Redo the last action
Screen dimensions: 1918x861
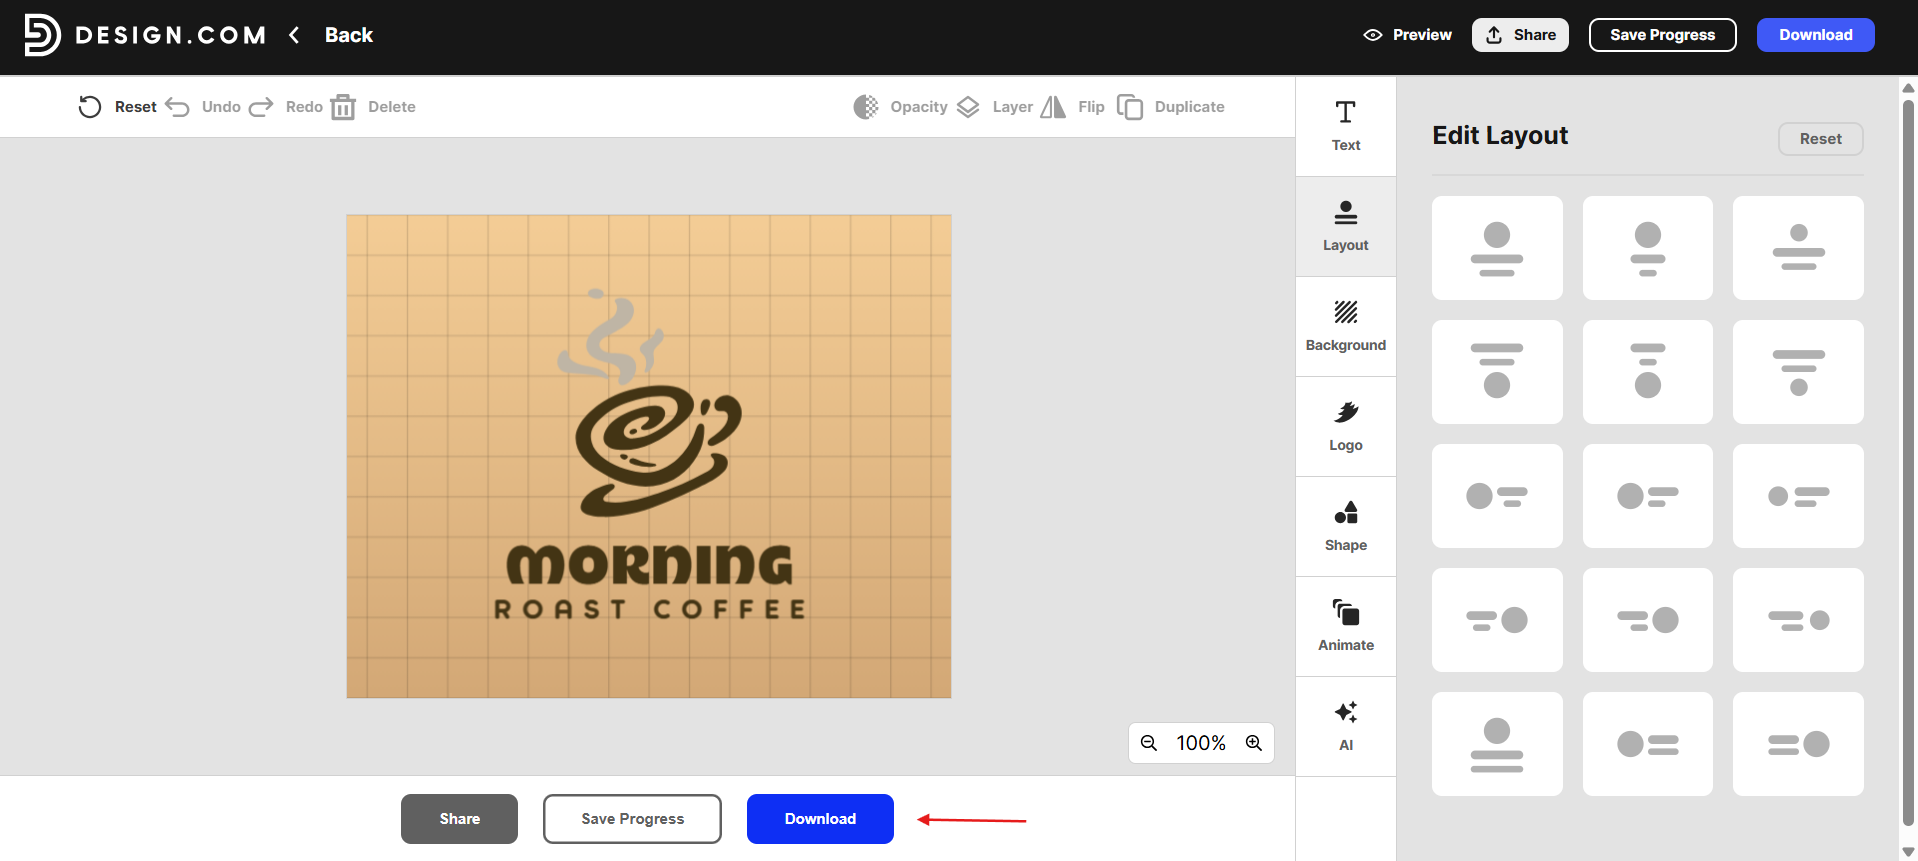pyautogui.click(x=286, y=107)
